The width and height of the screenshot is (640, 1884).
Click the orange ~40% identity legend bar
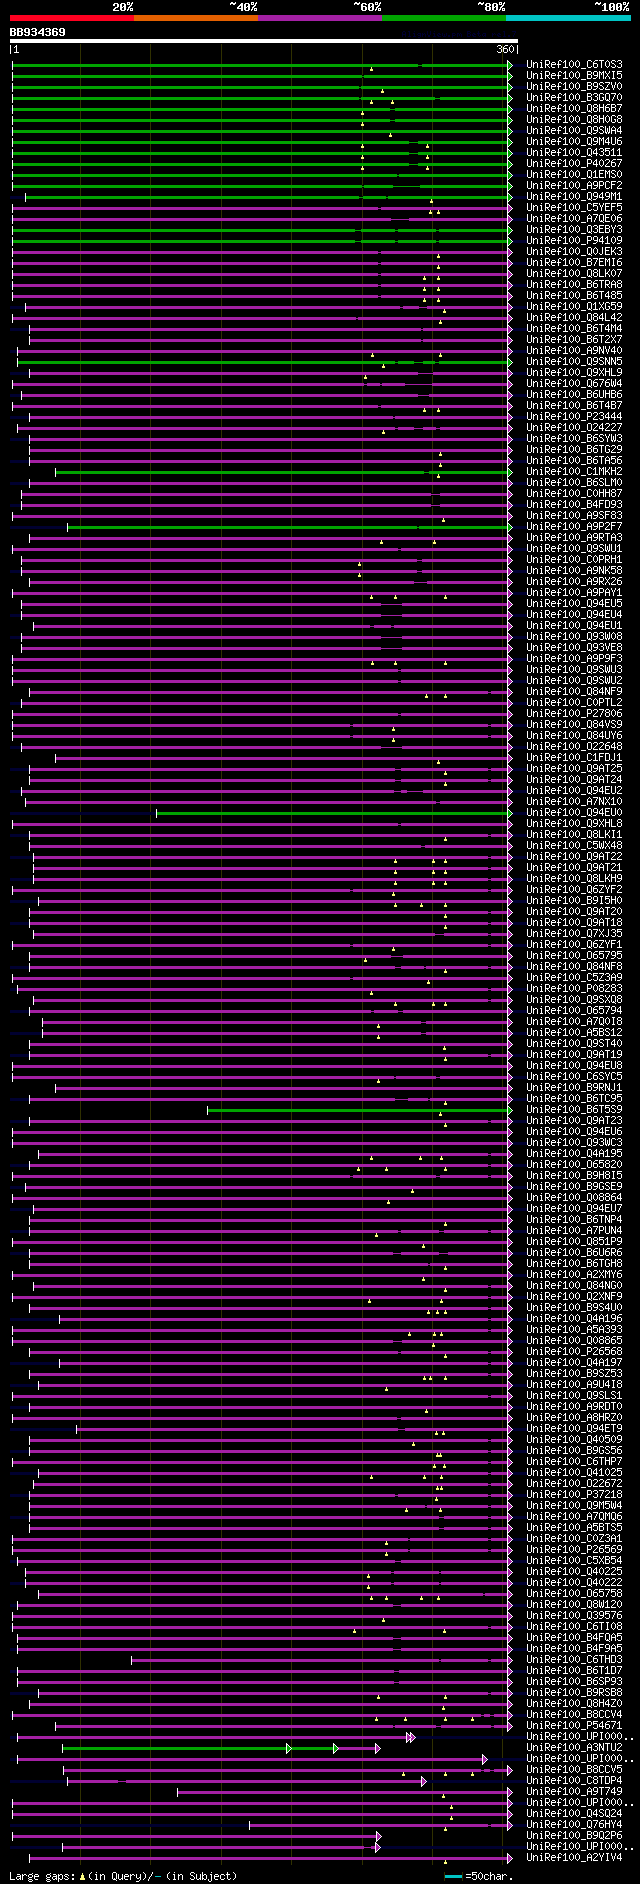click(195, 17)
